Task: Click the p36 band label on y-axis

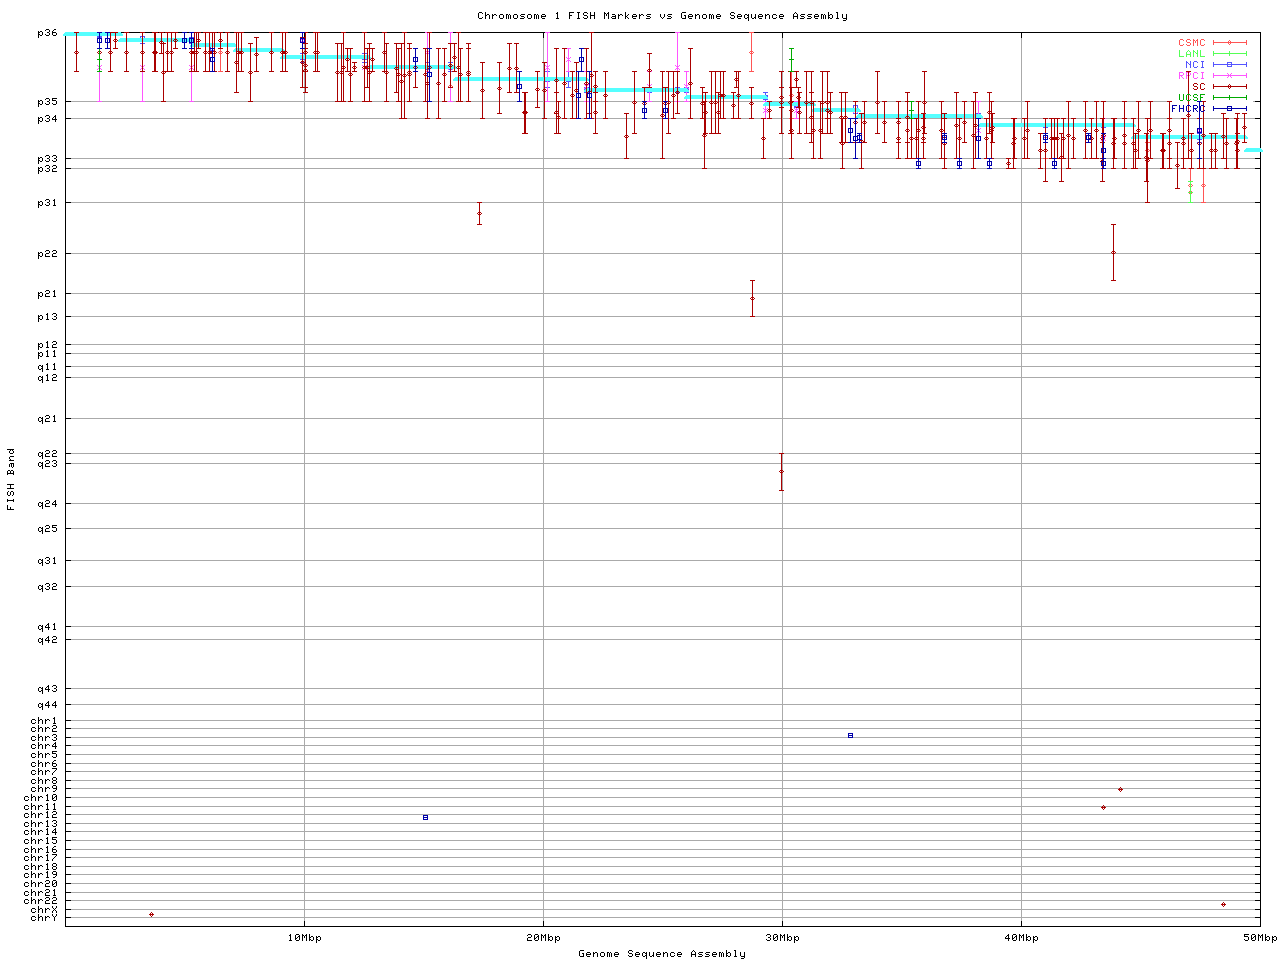Action: [47, 33]
